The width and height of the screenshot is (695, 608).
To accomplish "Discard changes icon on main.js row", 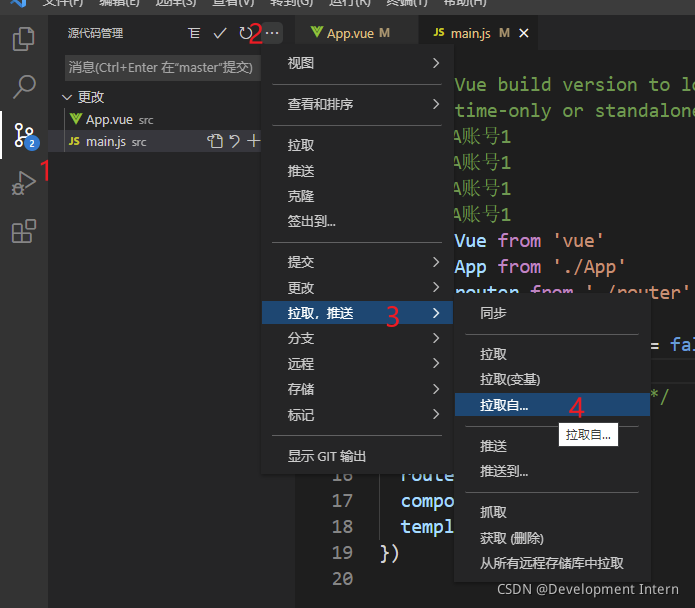I will point(234,141).
